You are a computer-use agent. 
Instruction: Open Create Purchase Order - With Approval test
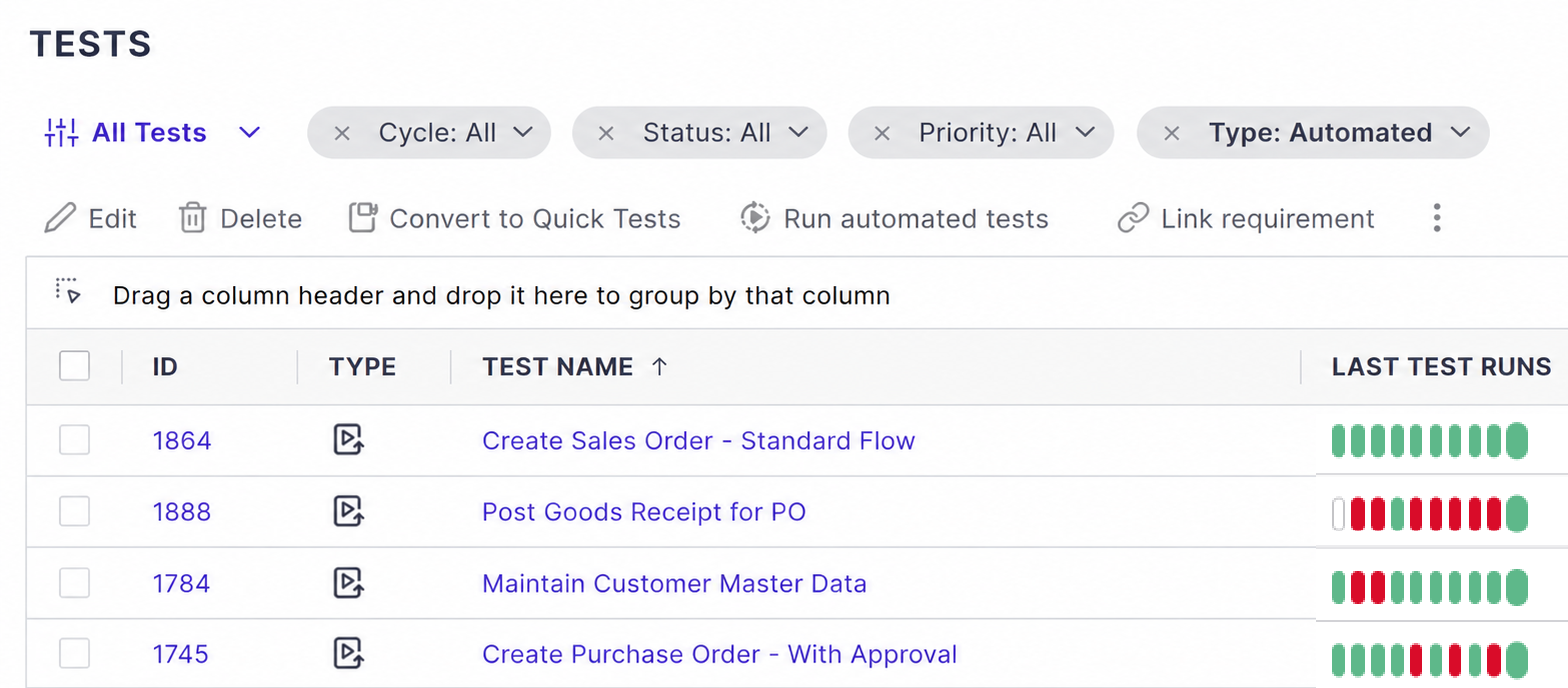[719, 654]
